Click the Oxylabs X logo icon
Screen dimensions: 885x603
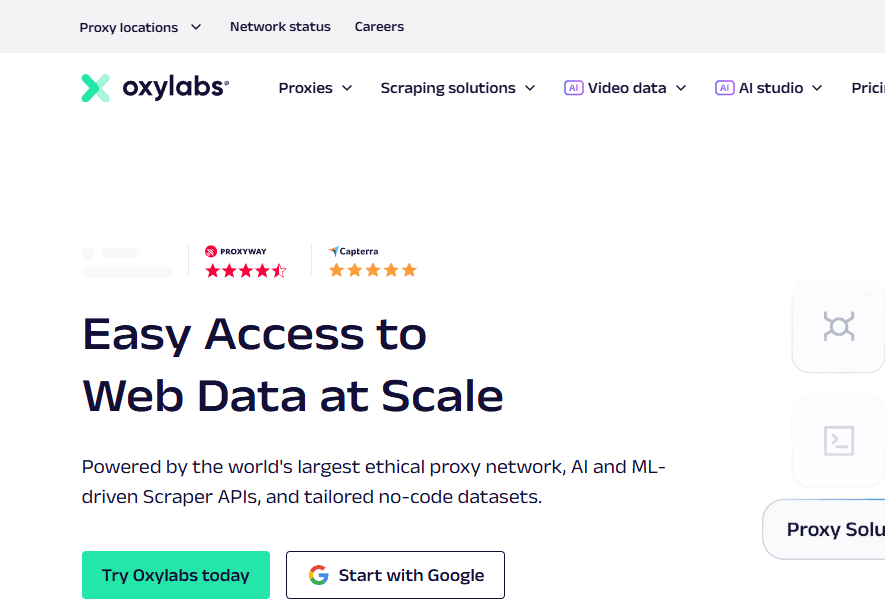click(95, 88)
